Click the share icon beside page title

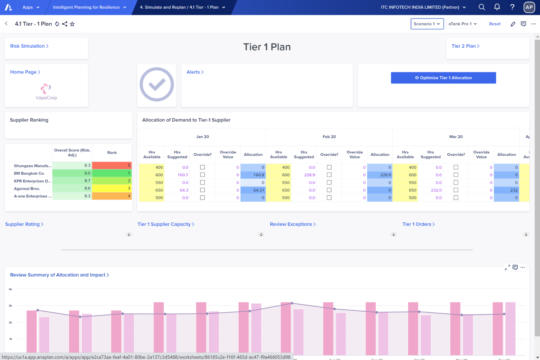[x=65, y=24]
